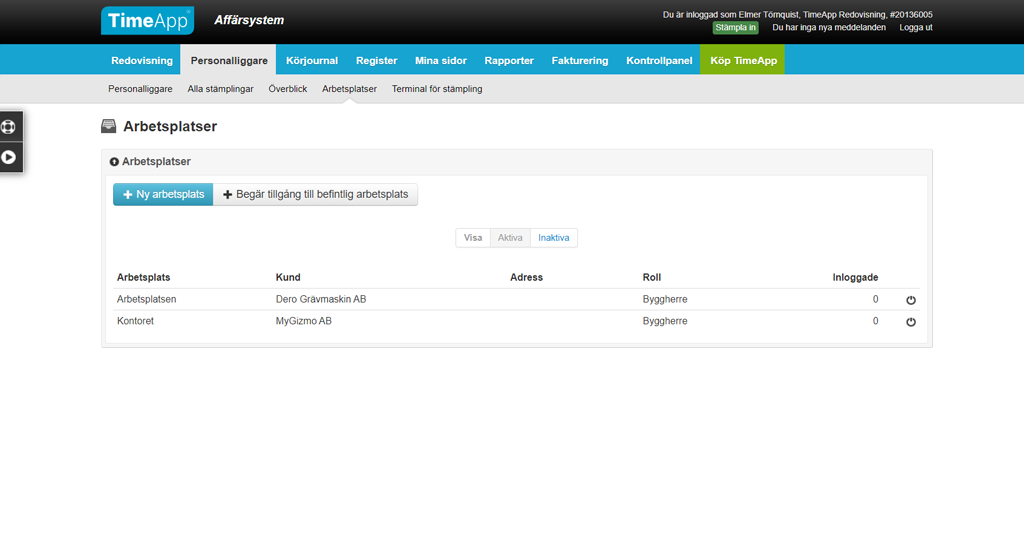Open the Dero Grävmaskin AB table row
The width and height of the screenshot is (1024, 546).
point(320,299)
